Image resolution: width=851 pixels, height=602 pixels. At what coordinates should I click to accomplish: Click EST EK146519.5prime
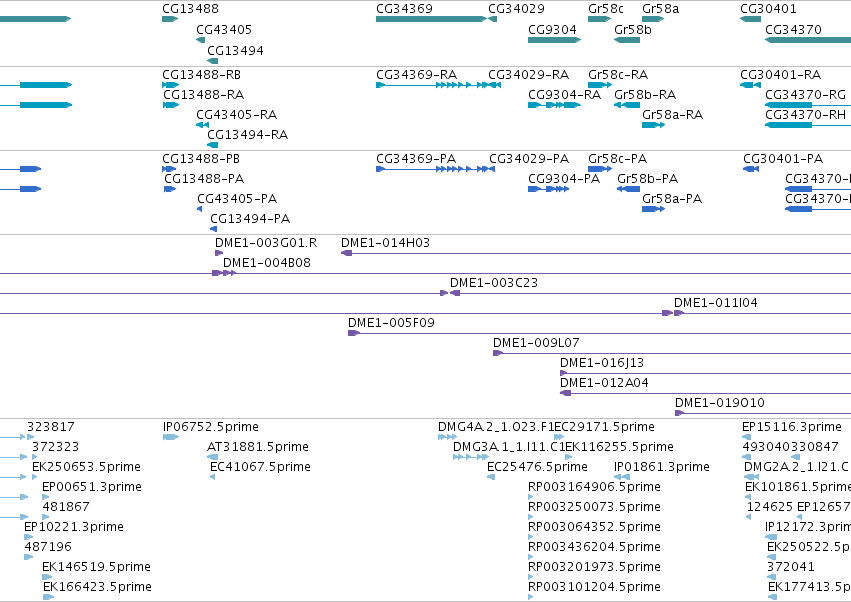coord(96,567)
